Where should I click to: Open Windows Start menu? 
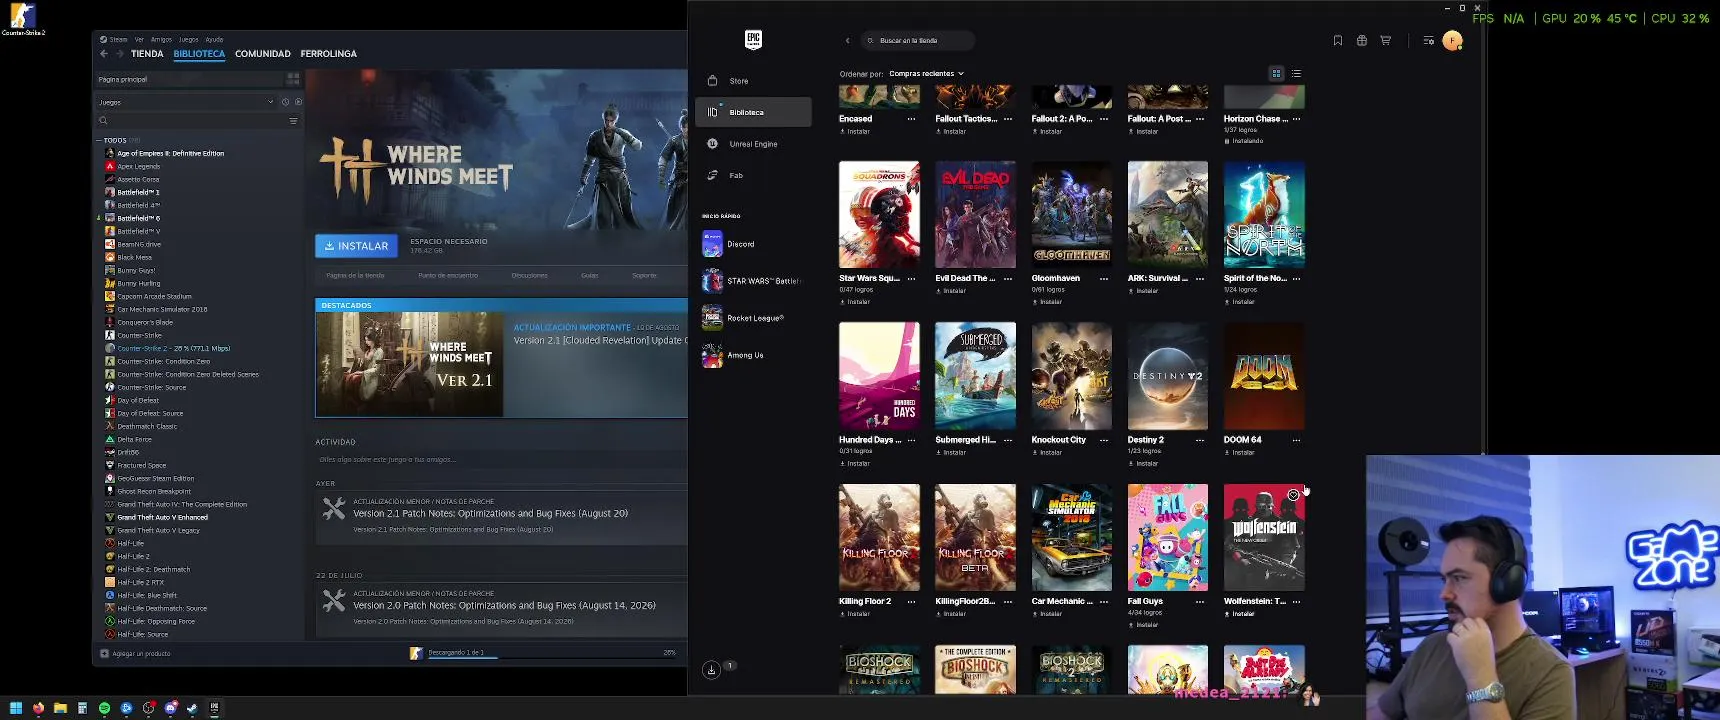click(x=16, y=708)
